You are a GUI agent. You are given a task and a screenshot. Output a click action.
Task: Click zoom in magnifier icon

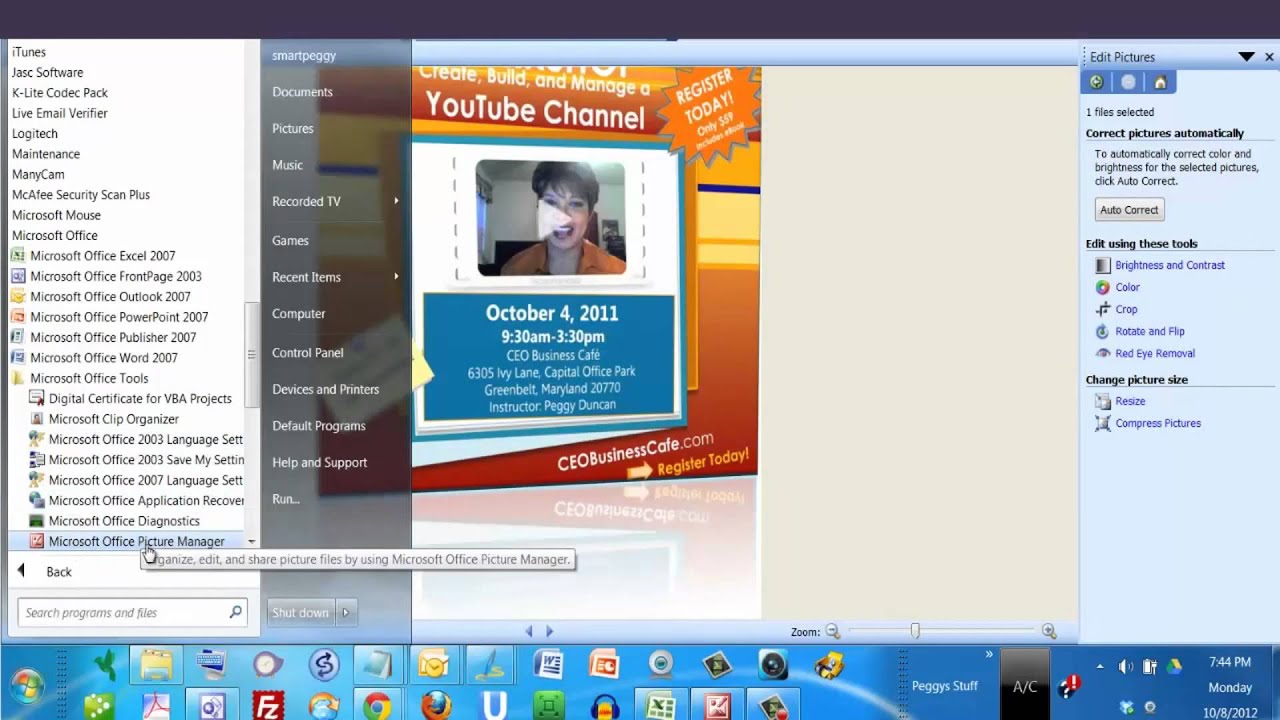point(1049,631)
